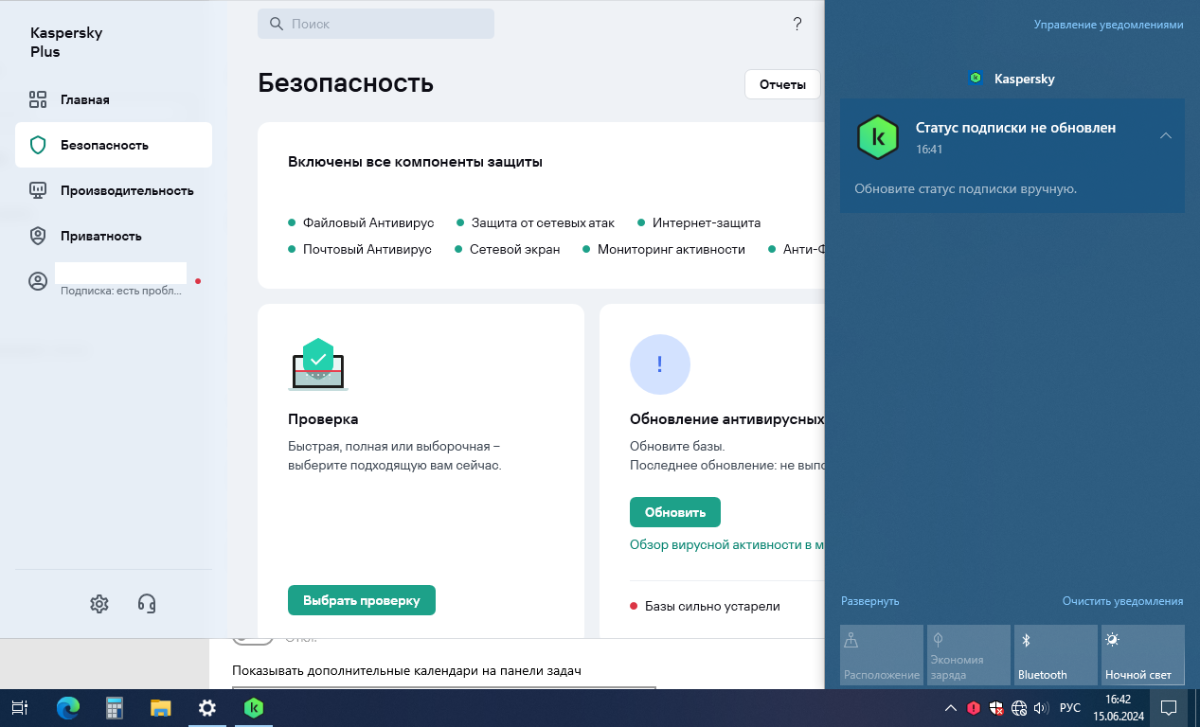Click Включены все компоненты защиты heading
The image size is (1200, 727).
(x=415, y=162)
